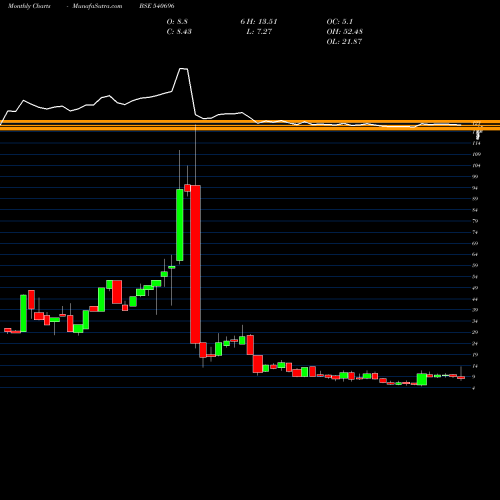This screenshot has width=500, height=500.
Task: Click the 14 price axis label
Action: pos(475,366)
